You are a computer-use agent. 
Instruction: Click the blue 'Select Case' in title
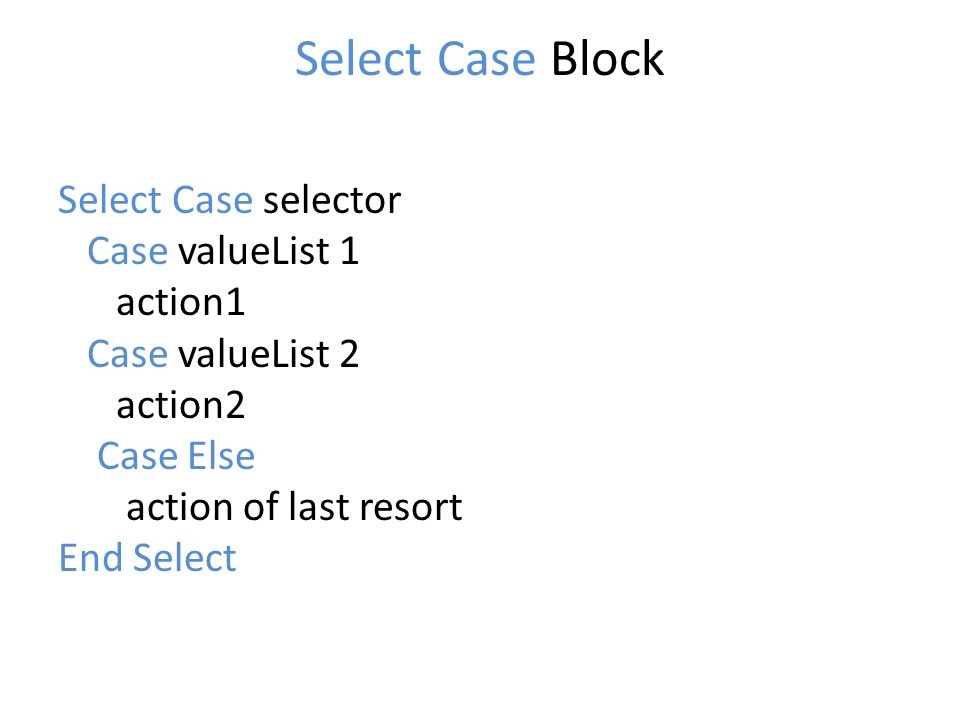416,59
